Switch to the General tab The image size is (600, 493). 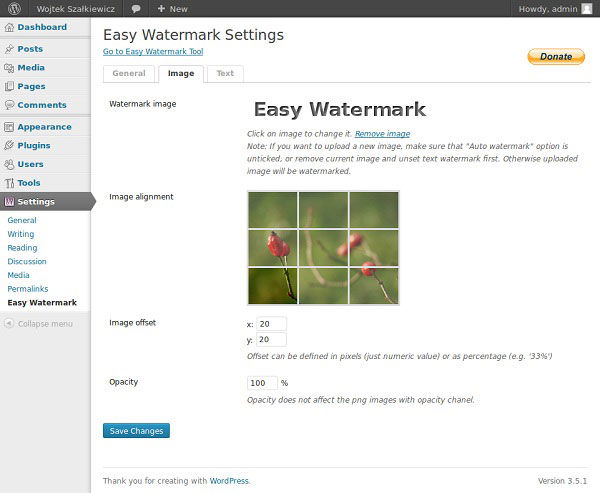click(x=129, y=73)
